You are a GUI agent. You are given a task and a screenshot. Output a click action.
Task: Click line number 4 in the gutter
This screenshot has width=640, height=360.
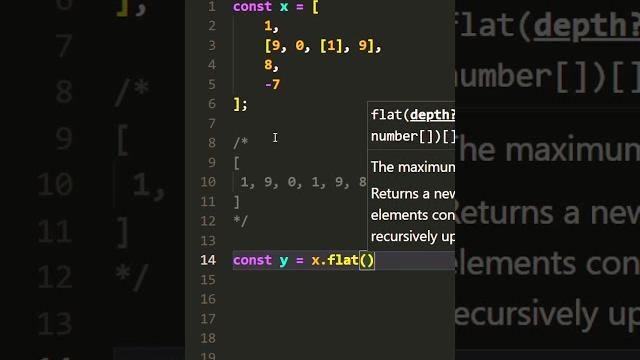212,65
